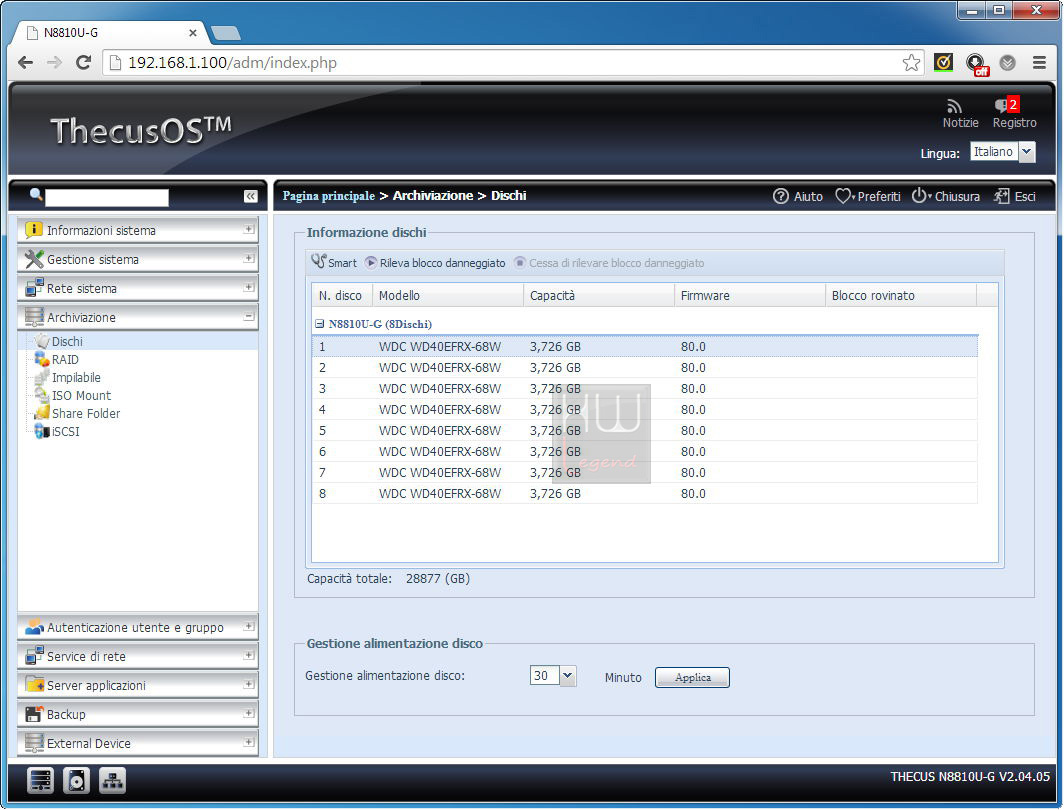Open the RAID tree item
This screenshot has width=1064, height=810.
point(65,360)
